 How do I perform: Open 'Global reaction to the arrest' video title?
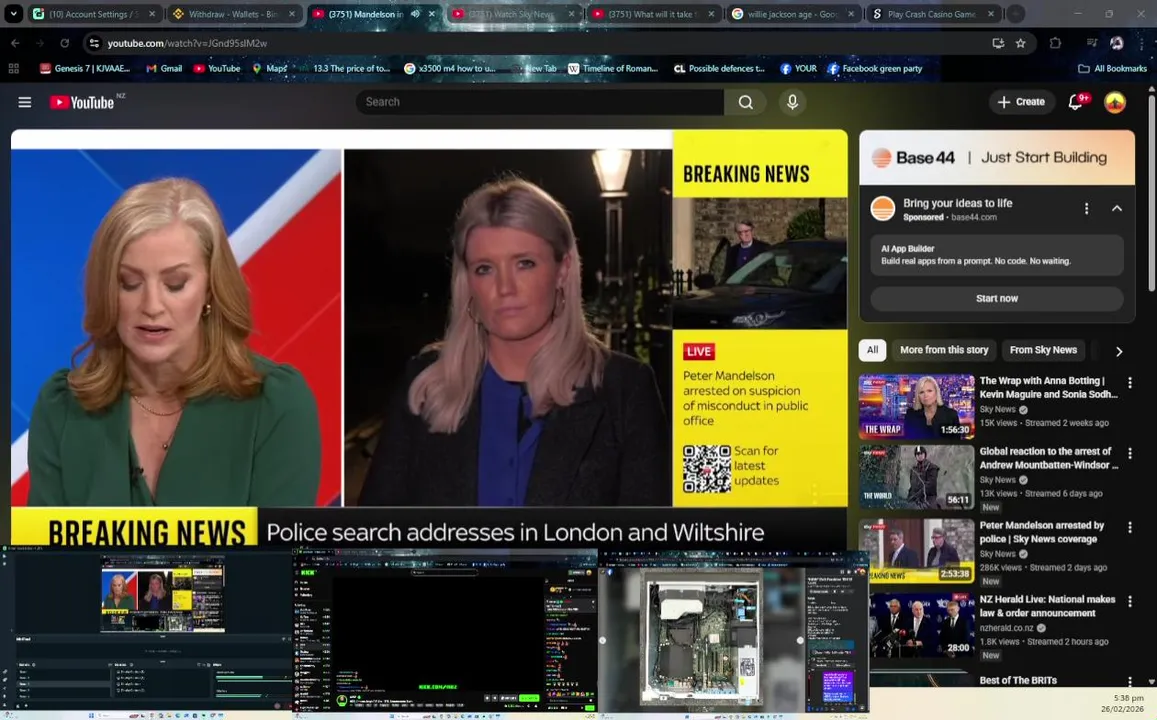pyautogui.click(x=1049, y=458)
